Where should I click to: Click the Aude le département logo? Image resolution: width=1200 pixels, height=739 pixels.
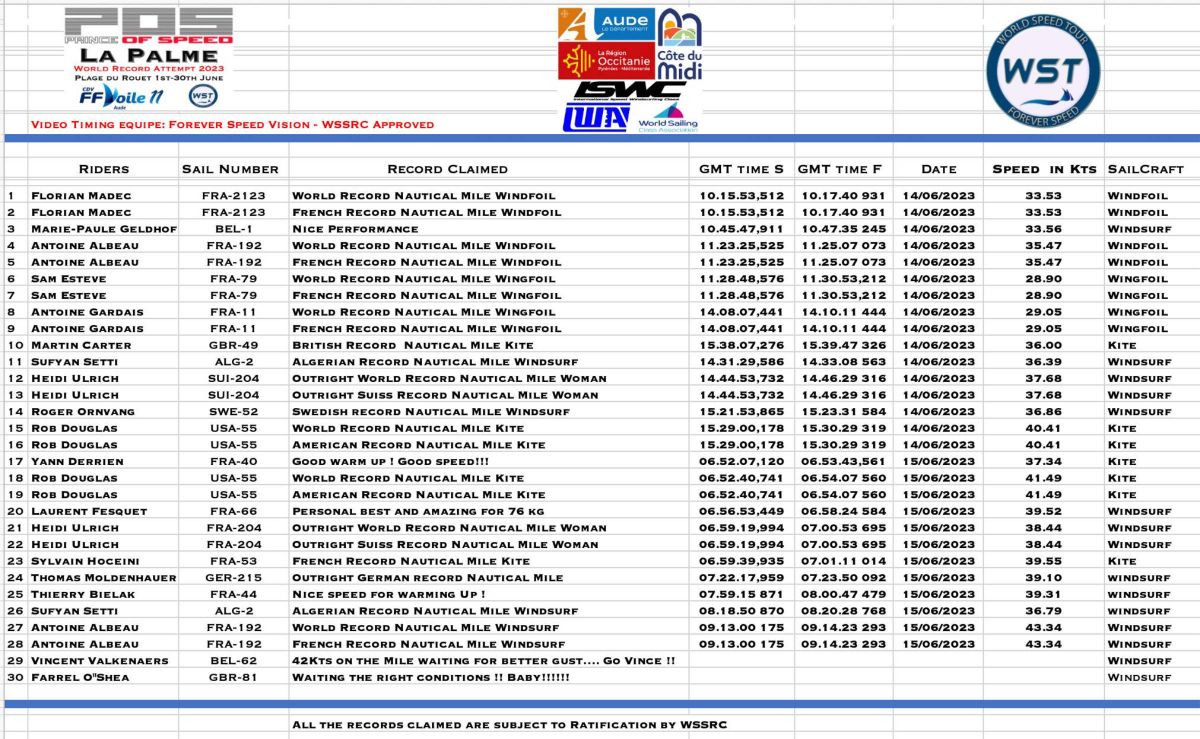tap(607, 24)
